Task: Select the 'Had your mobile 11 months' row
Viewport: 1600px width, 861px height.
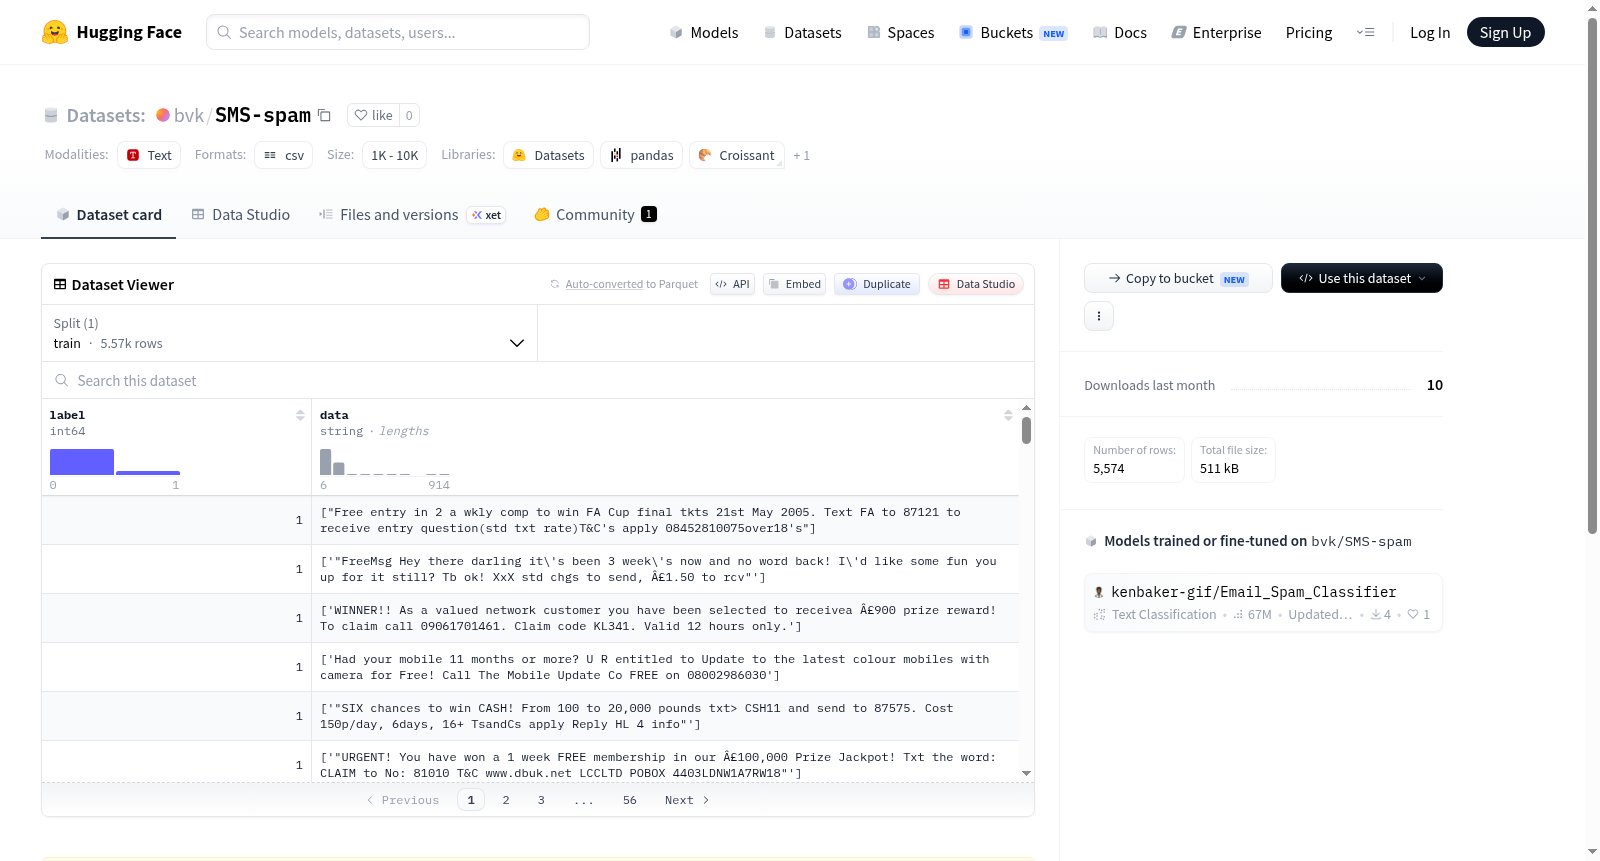Action: coord(530,667)
